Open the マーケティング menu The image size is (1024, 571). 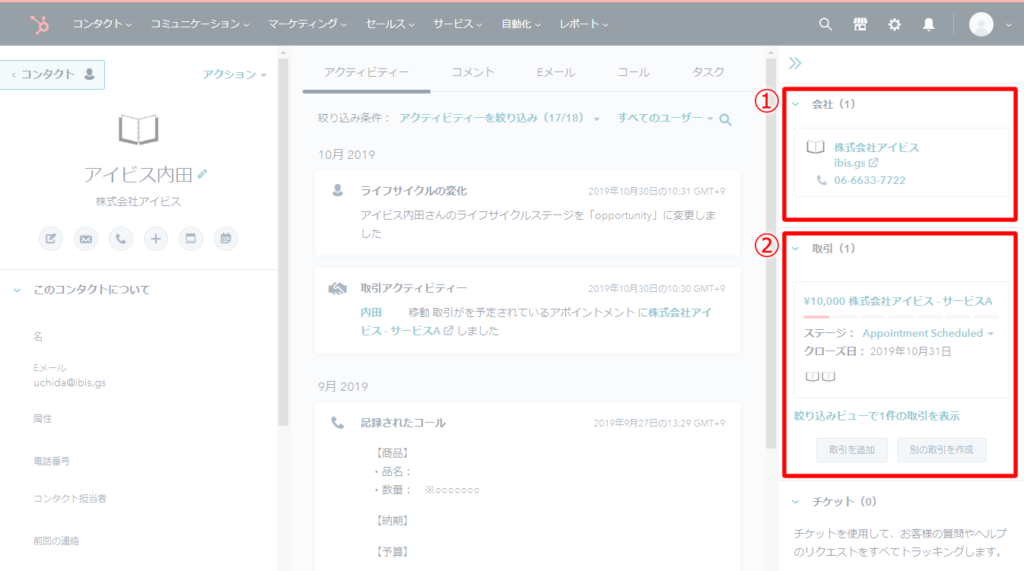[x=307, y=24]
